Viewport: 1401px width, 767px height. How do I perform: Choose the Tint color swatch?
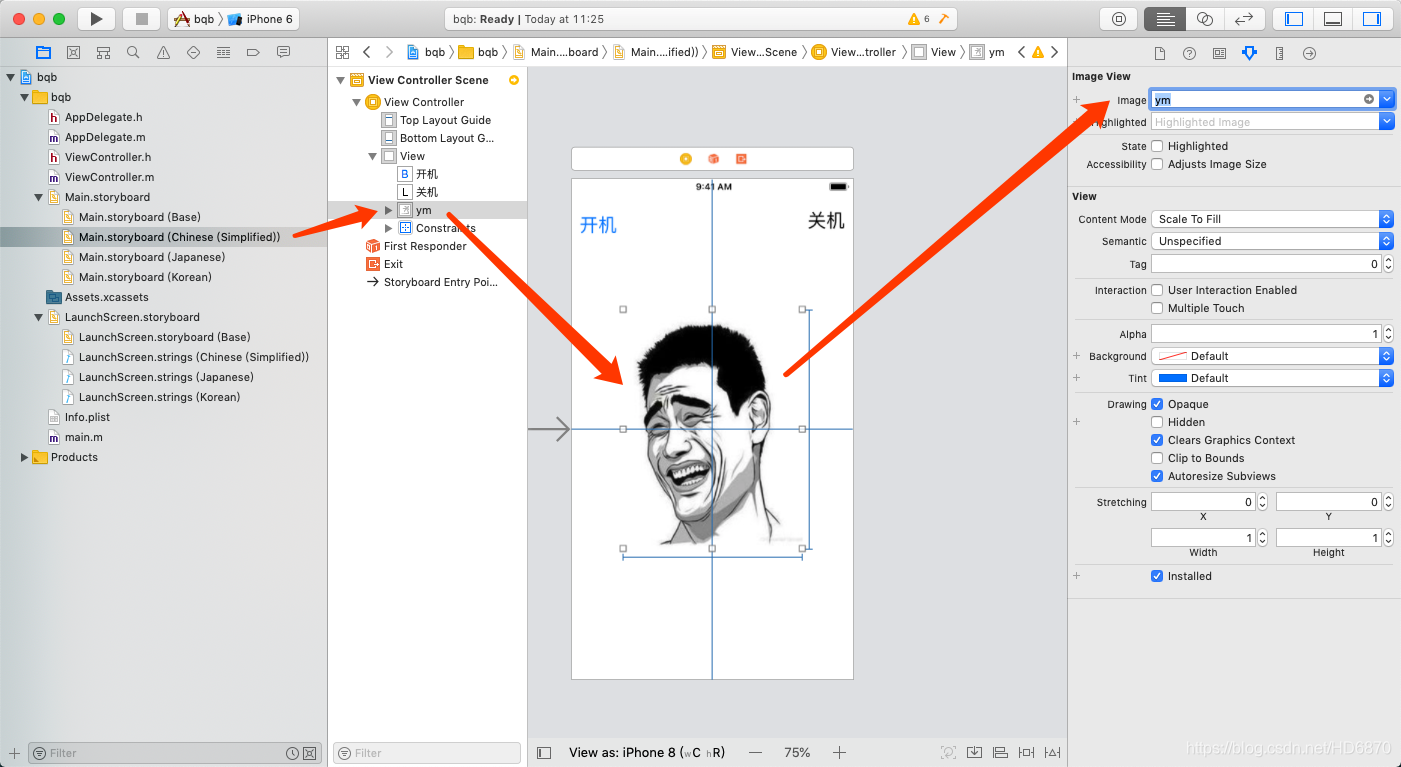pyautogui.click(x=1172, y=378)
